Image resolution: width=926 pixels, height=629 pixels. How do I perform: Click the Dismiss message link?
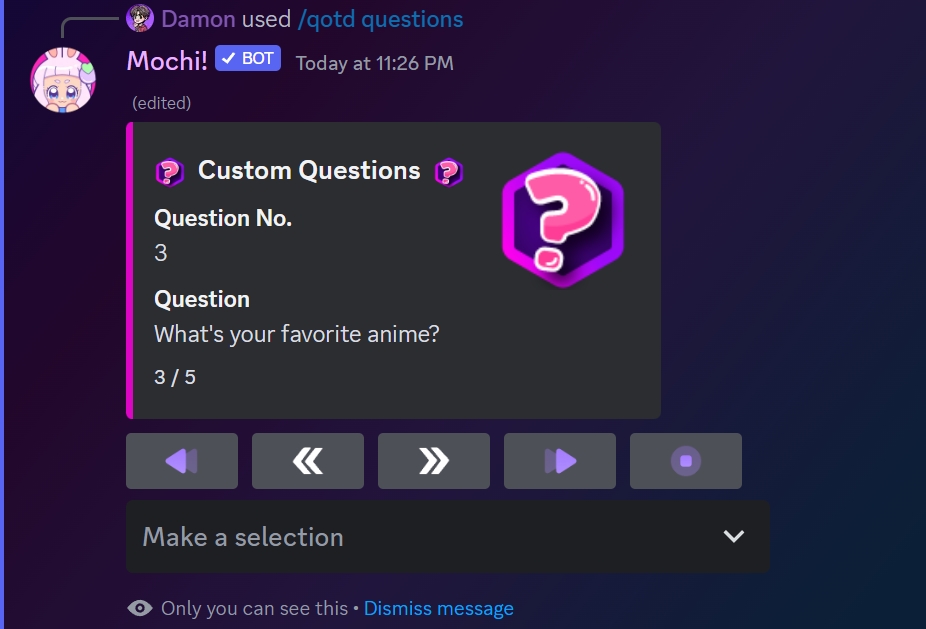coord(438,608)
